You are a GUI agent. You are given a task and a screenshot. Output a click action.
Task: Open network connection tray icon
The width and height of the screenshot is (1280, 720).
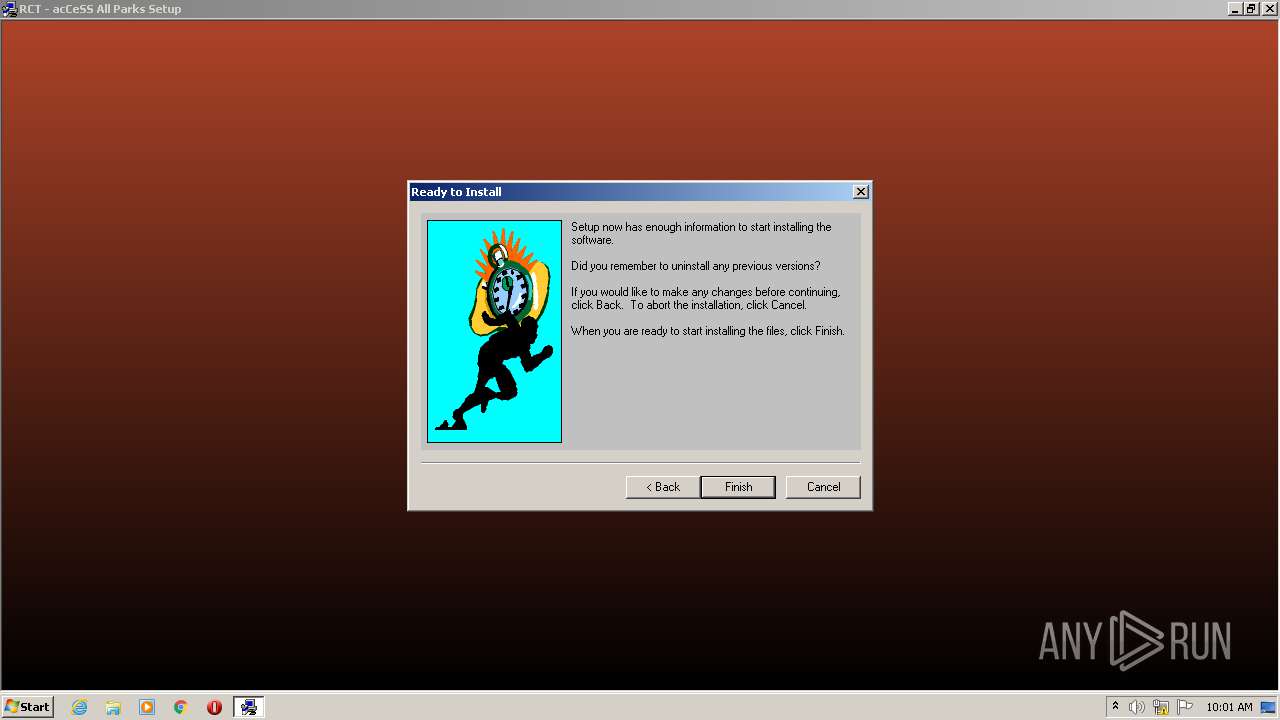tap(1161, 707)
